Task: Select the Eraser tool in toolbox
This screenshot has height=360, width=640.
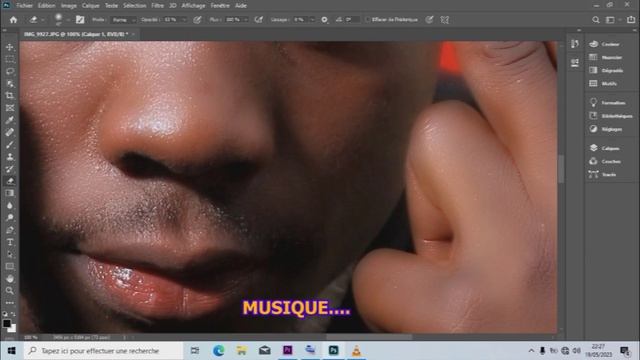Action: 10,181
